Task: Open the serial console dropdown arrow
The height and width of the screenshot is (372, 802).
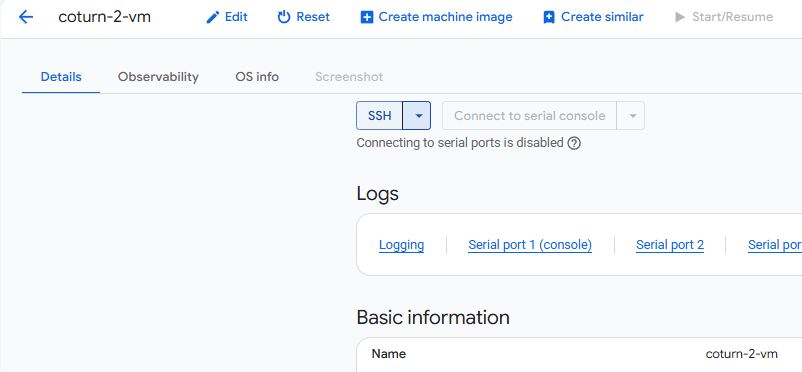Action: [x=631, y=116]
